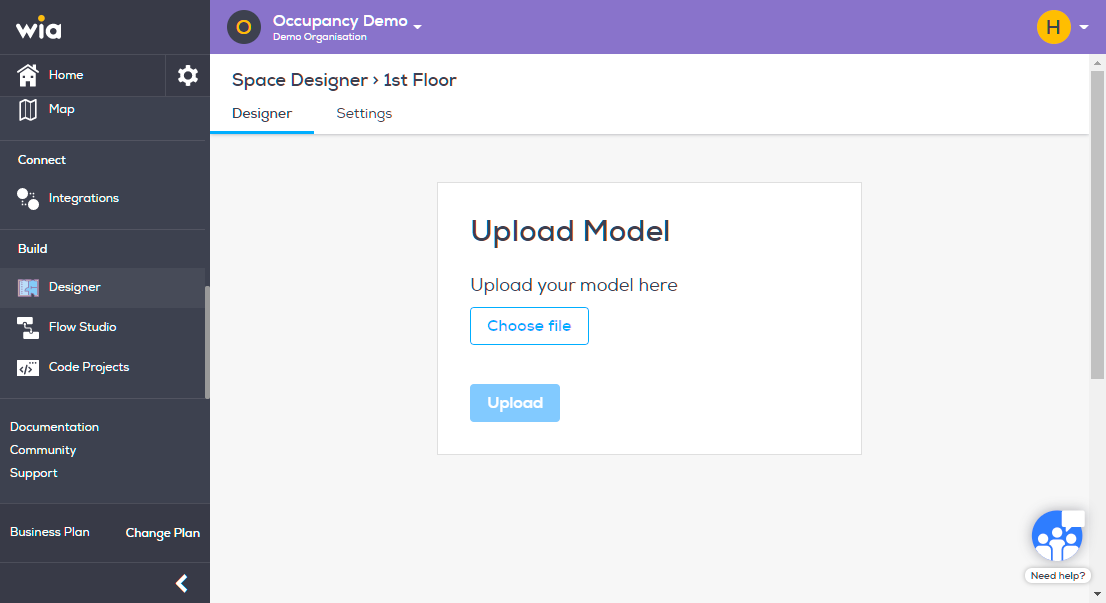Screen dimensions: 1106x603
Task: Click the sidebar scrollbar thumb
Action: pyautogui.click(x=207, y=343)
